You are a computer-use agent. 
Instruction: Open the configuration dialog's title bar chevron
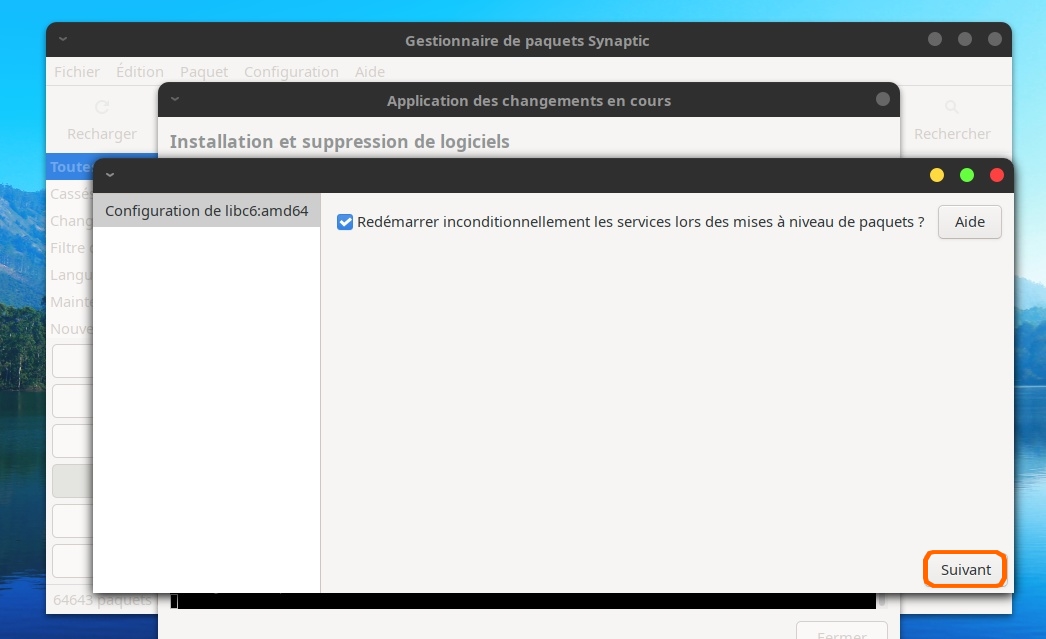(x=110, y=175)
